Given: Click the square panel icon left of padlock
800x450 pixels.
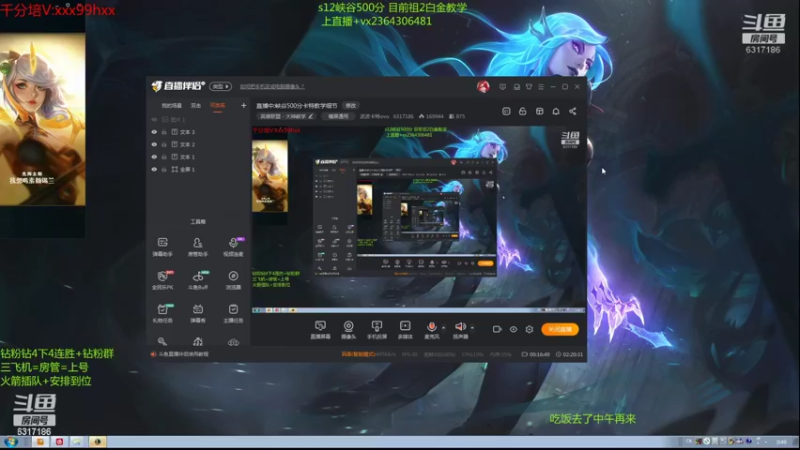Looking at the screenshot, I should point(506,111).
